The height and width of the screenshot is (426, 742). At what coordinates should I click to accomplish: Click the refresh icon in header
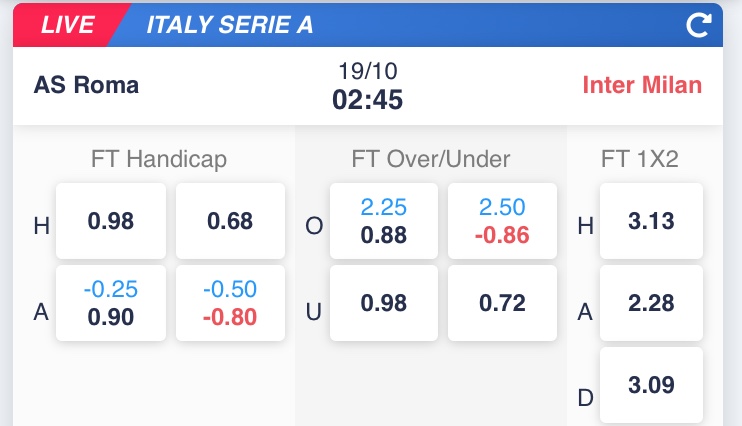698,26
